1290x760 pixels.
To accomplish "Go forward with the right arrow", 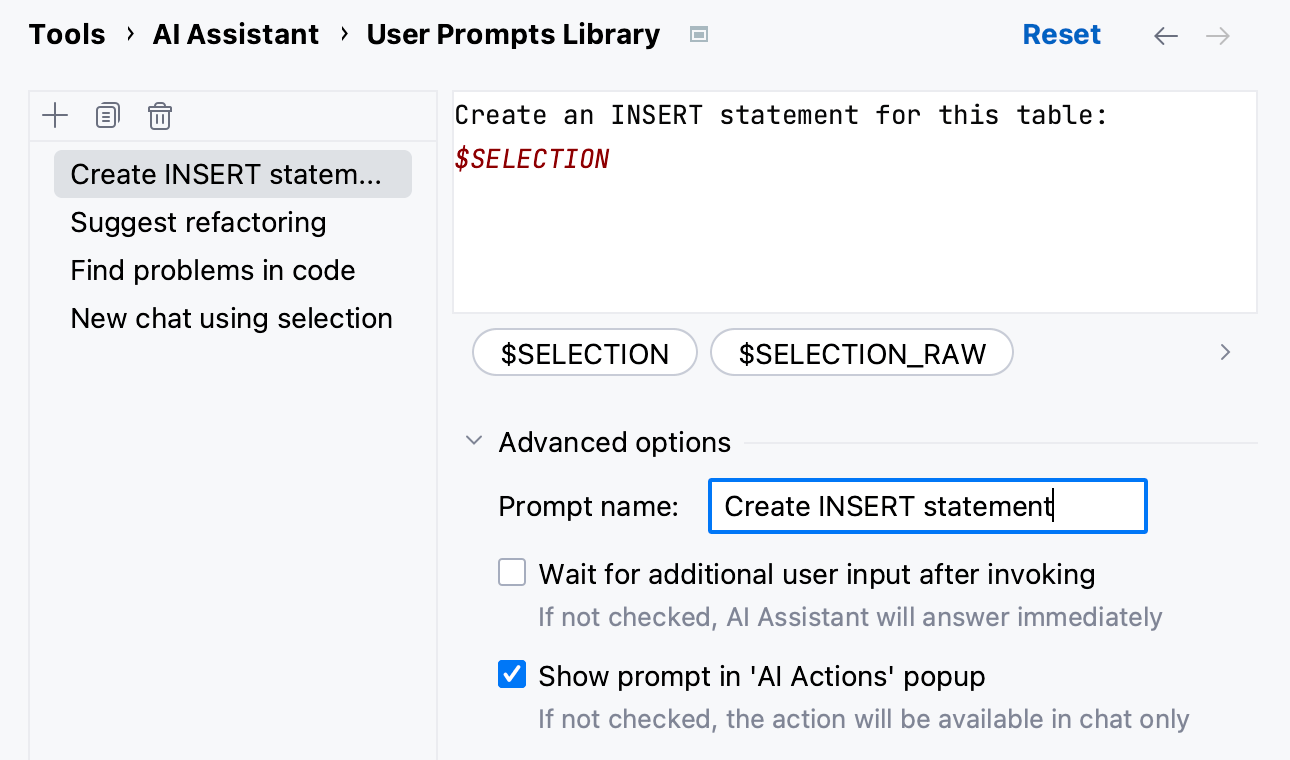I will [x=1218, y=36].
